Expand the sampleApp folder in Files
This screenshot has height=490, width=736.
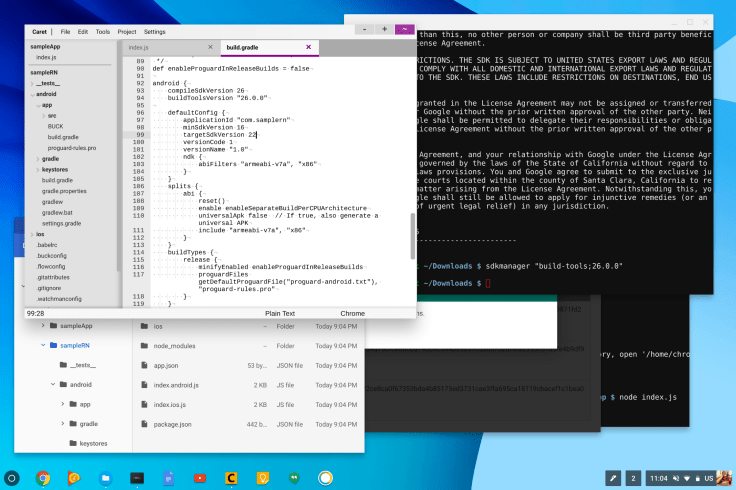43,326
